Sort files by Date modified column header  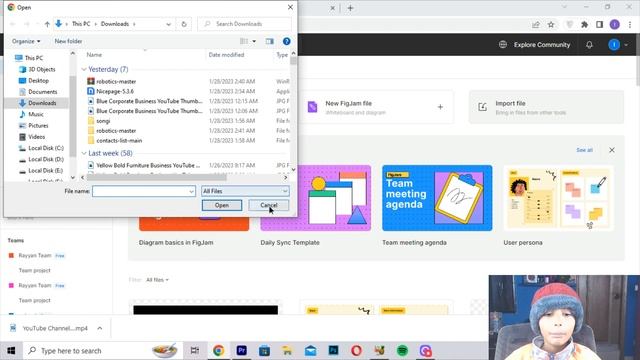point(226,55)
